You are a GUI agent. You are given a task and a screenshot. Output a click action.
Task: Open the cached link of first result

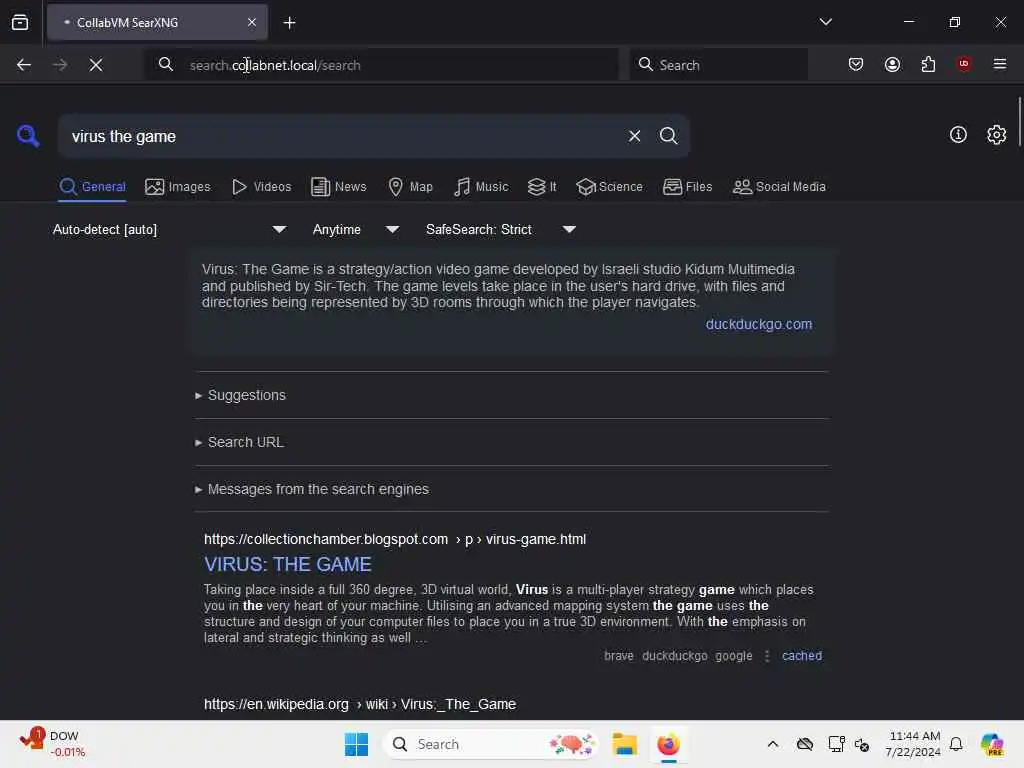(802, 656)
